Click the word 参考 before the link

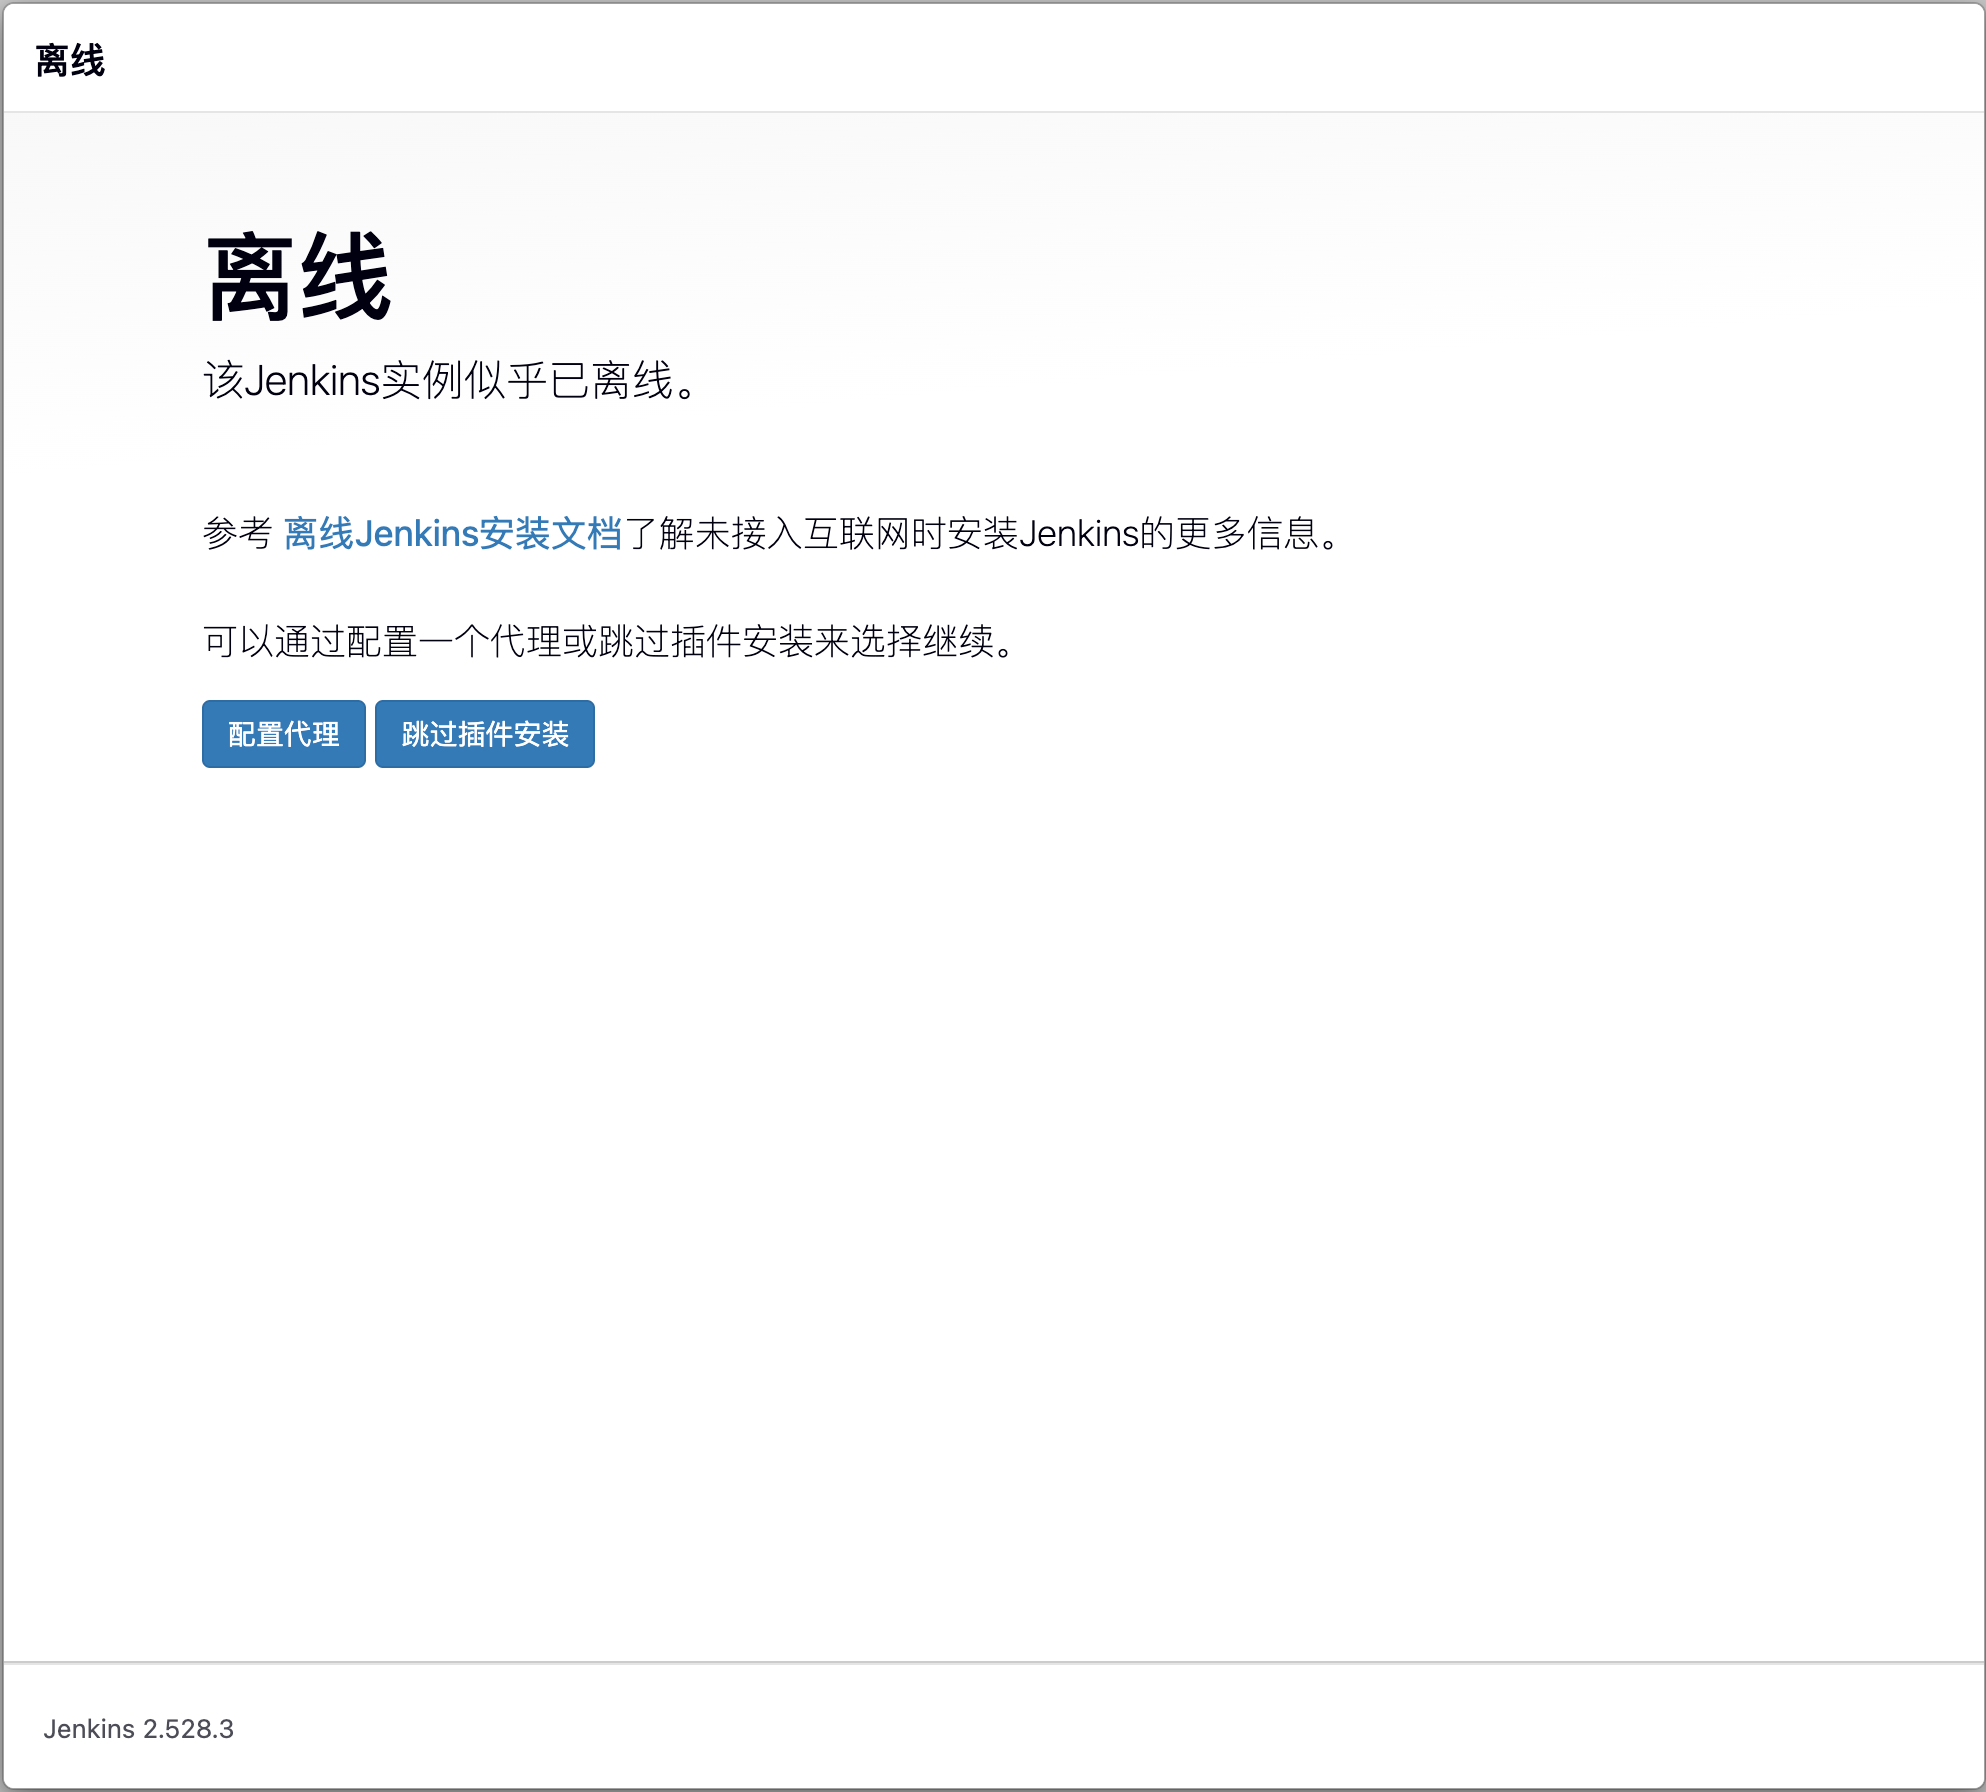click(237, 534)
